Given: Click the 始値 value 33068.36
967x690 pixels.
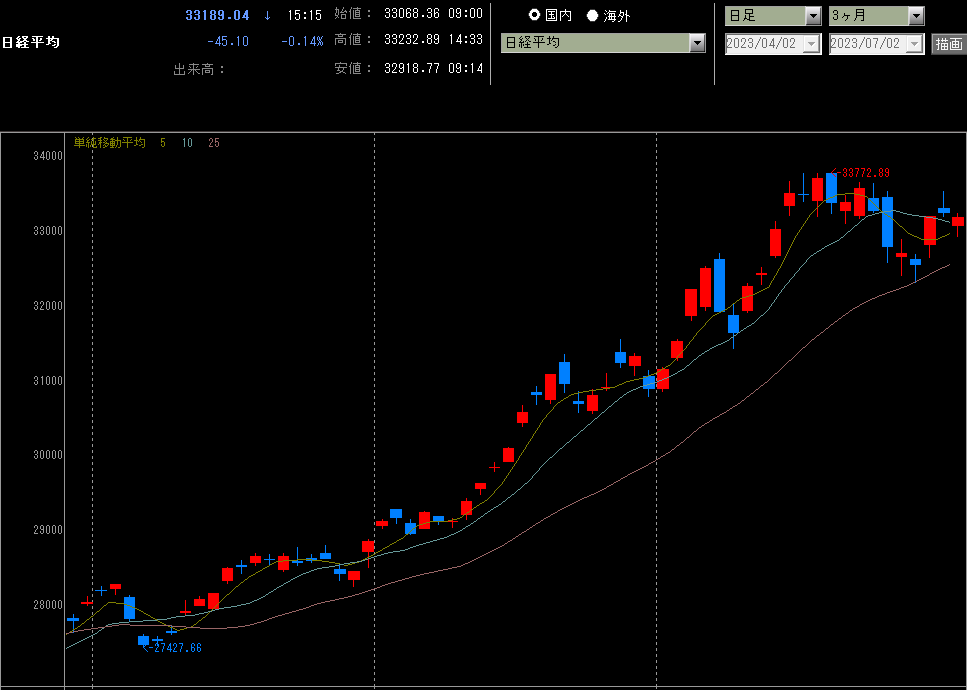Looking at the screenshot, I should (412, 13).
